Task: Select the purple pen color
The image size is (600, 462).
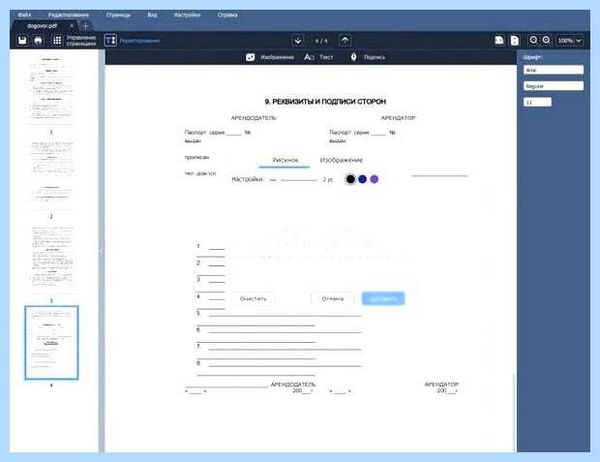Action: [374, 179]
